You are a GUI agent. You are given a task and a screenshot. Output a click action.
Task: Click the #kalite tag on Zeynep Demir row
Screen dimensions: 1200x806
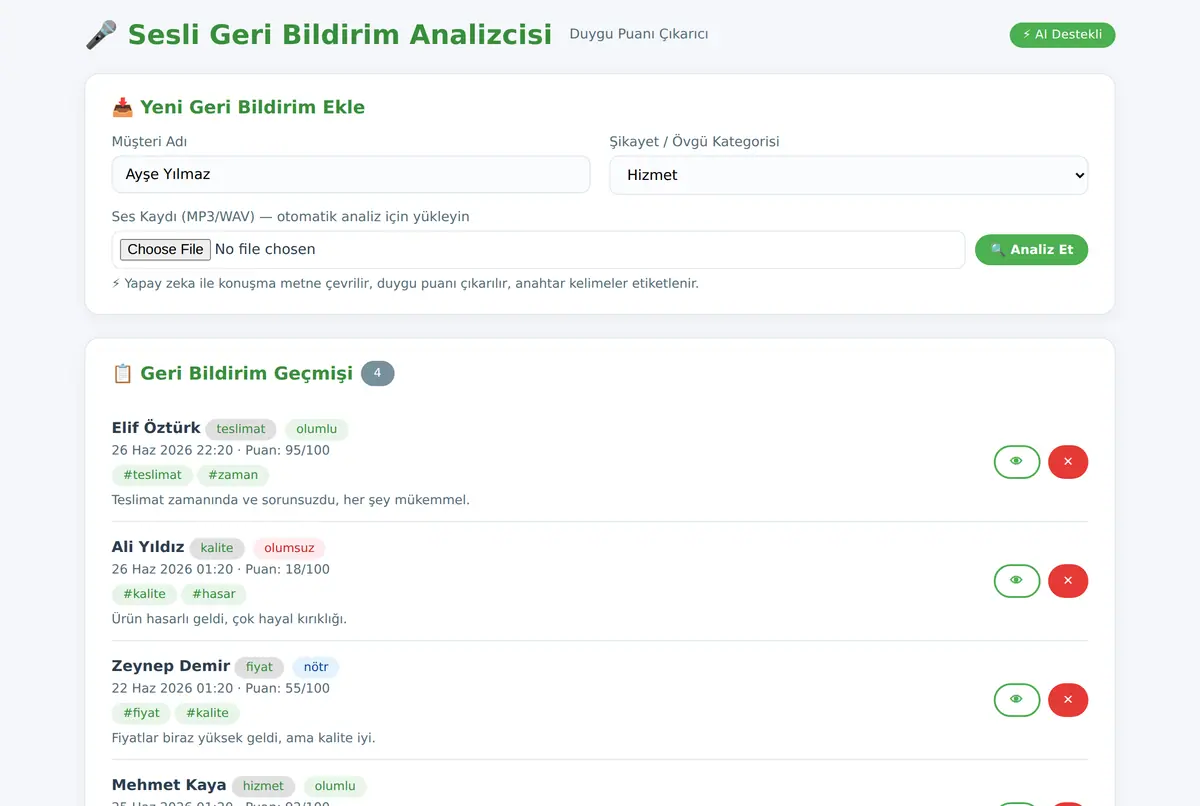click(207, 713)
